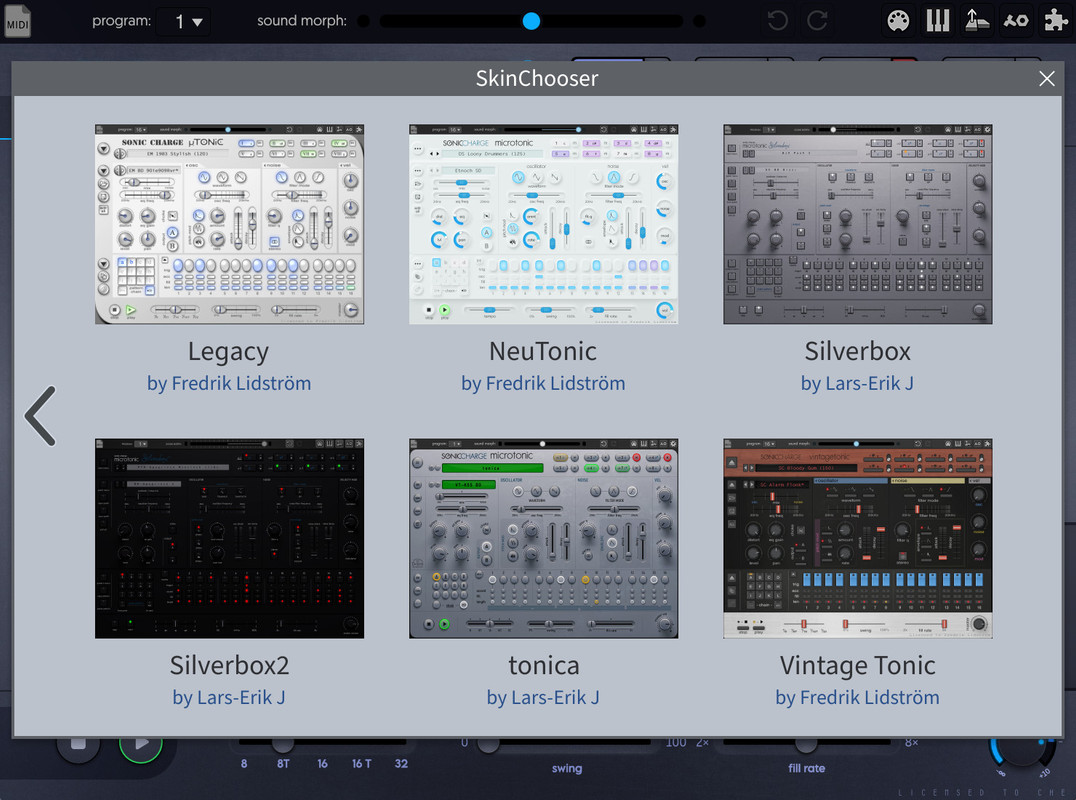Click the Vintage Tonic skin title
This screenshot has height=800, width=1076.
[858, 666]
